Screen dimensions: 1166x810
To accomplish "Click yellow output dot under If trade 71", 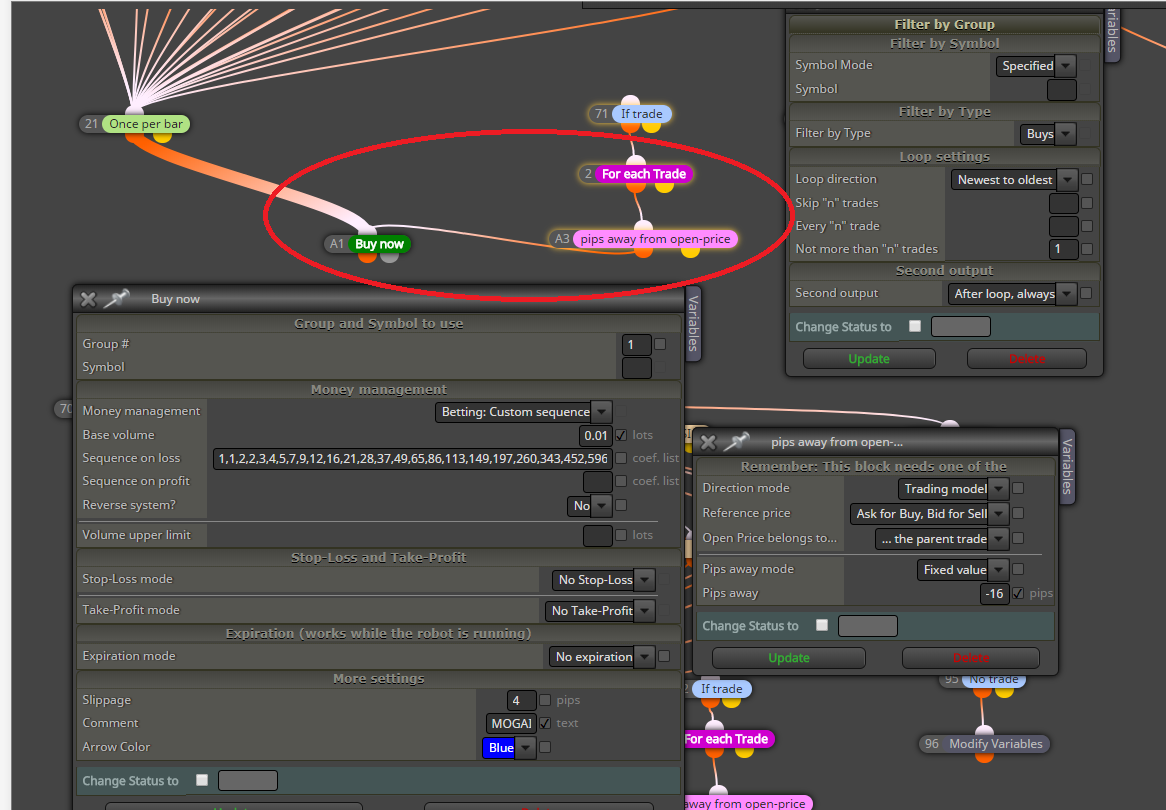I will click(651, 126).
